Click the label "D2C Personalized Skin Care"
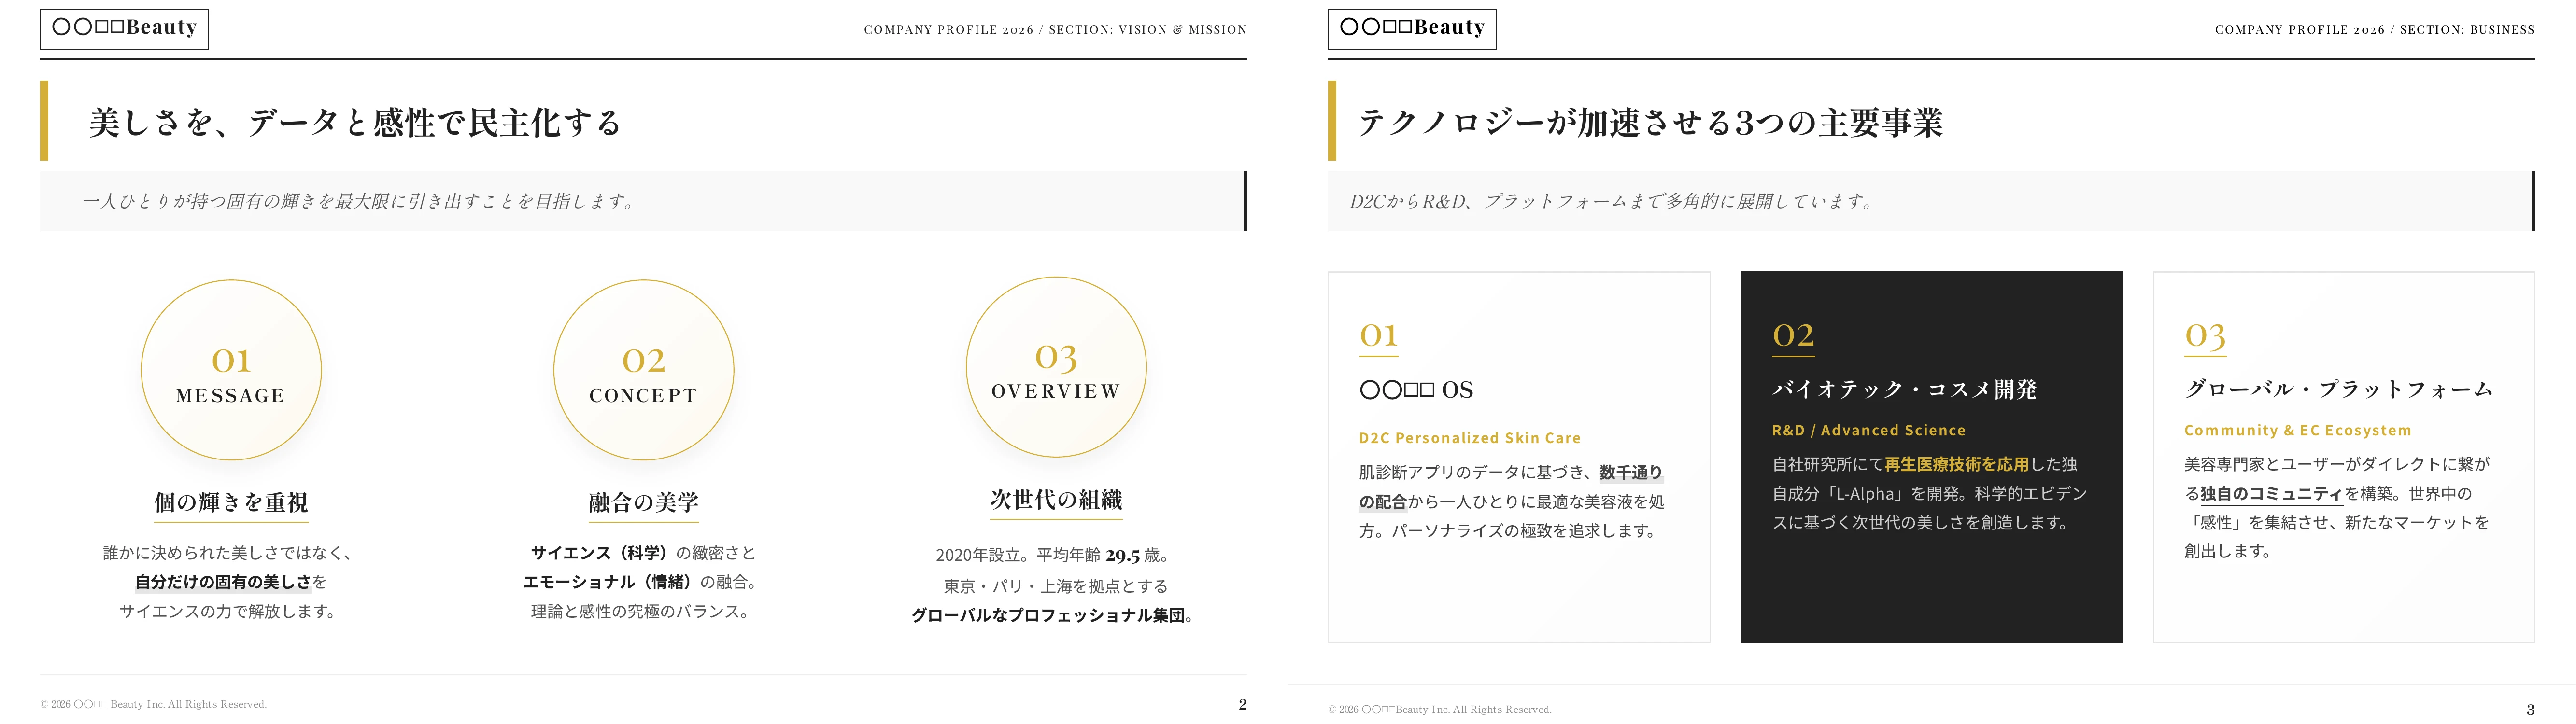Viewport: 2576px width, 724px height. pyautogui.click(x=1470, y=438)
